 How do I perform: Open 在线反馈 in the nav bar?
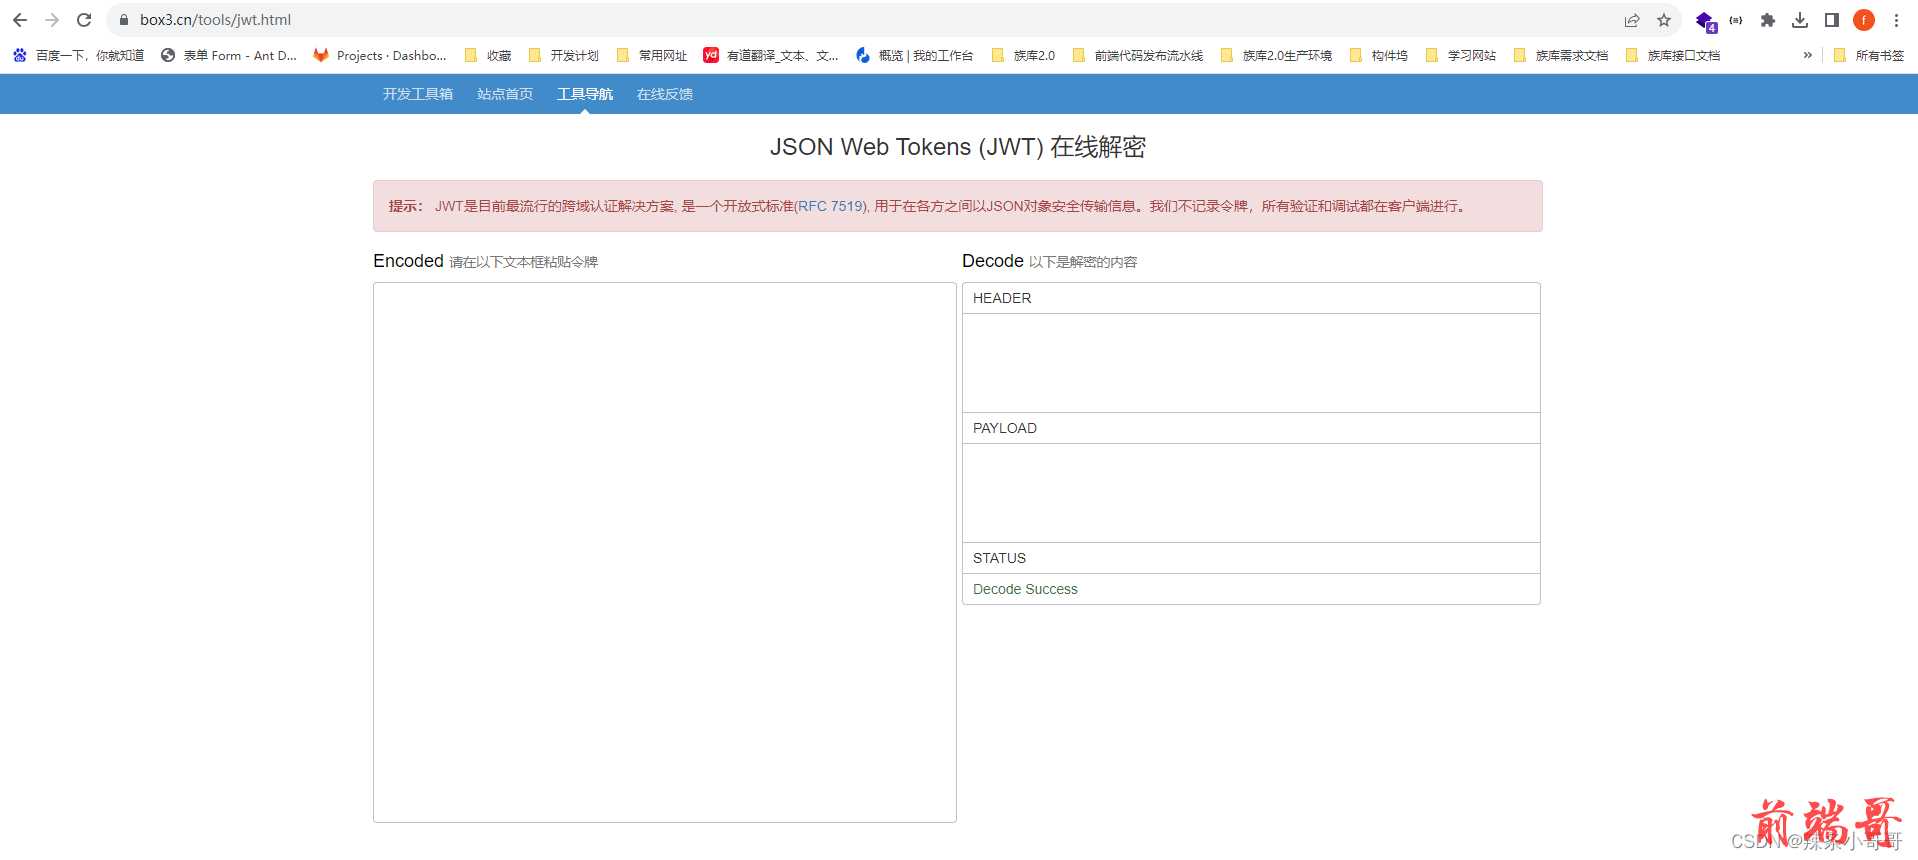(665, 94)
